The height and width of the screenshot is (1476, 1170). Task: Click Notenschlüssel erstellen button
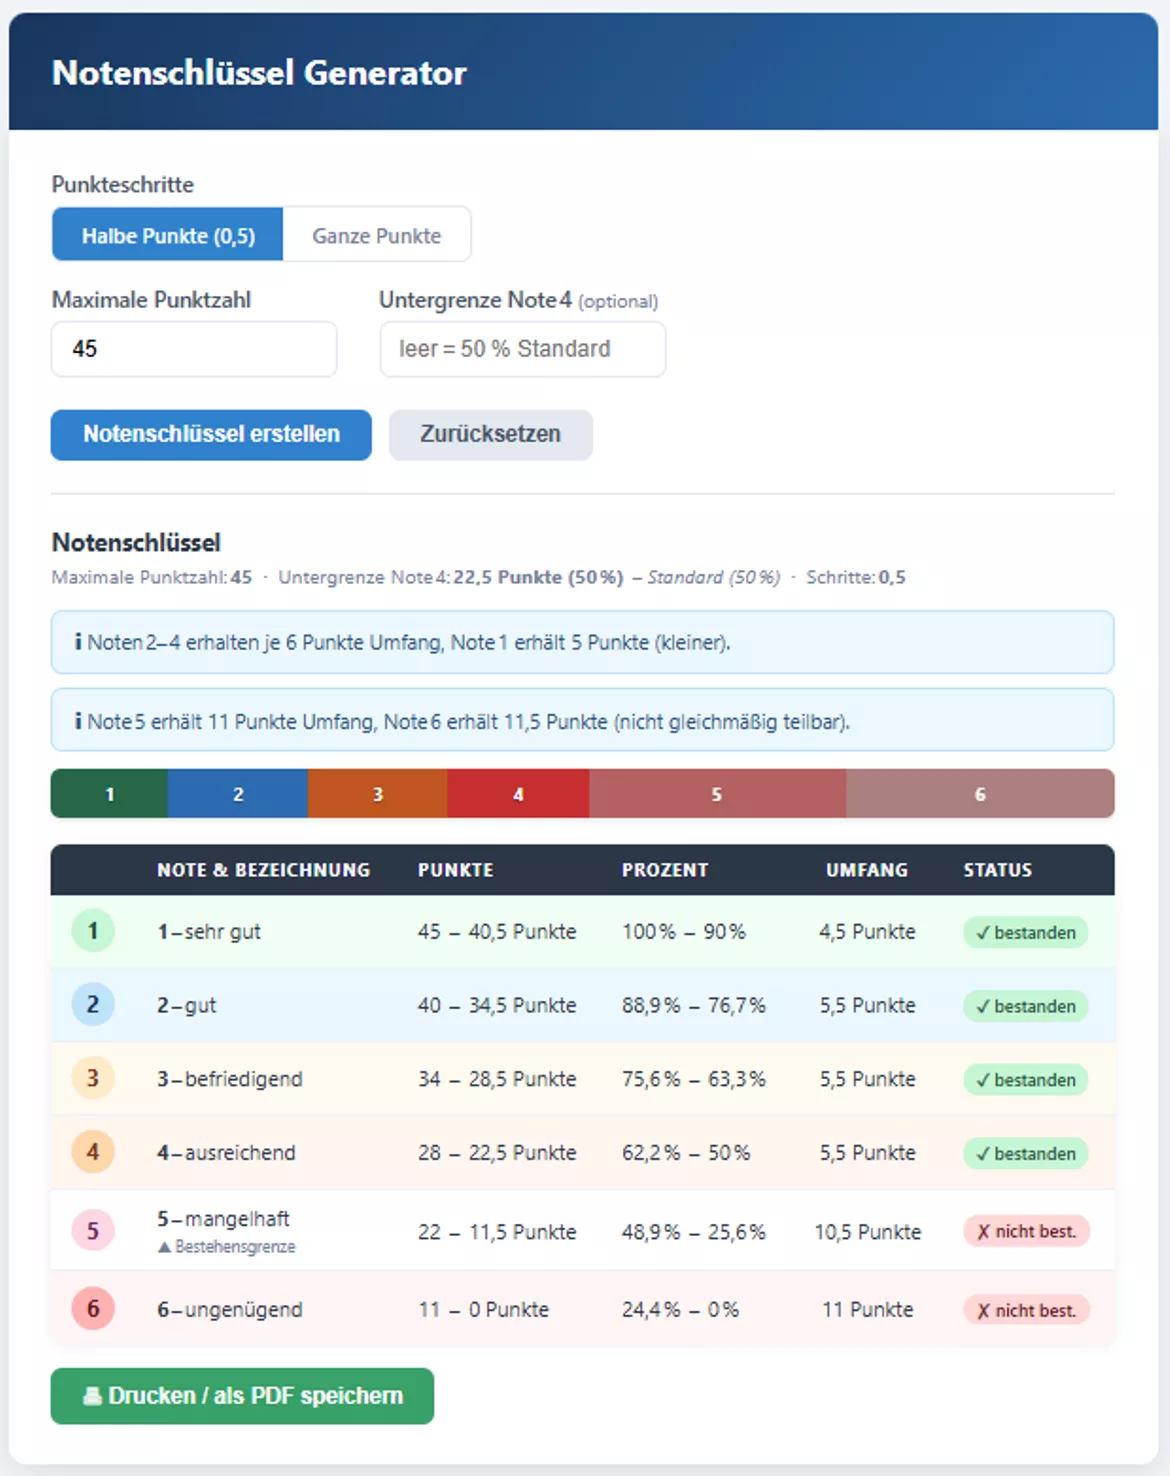211,435
